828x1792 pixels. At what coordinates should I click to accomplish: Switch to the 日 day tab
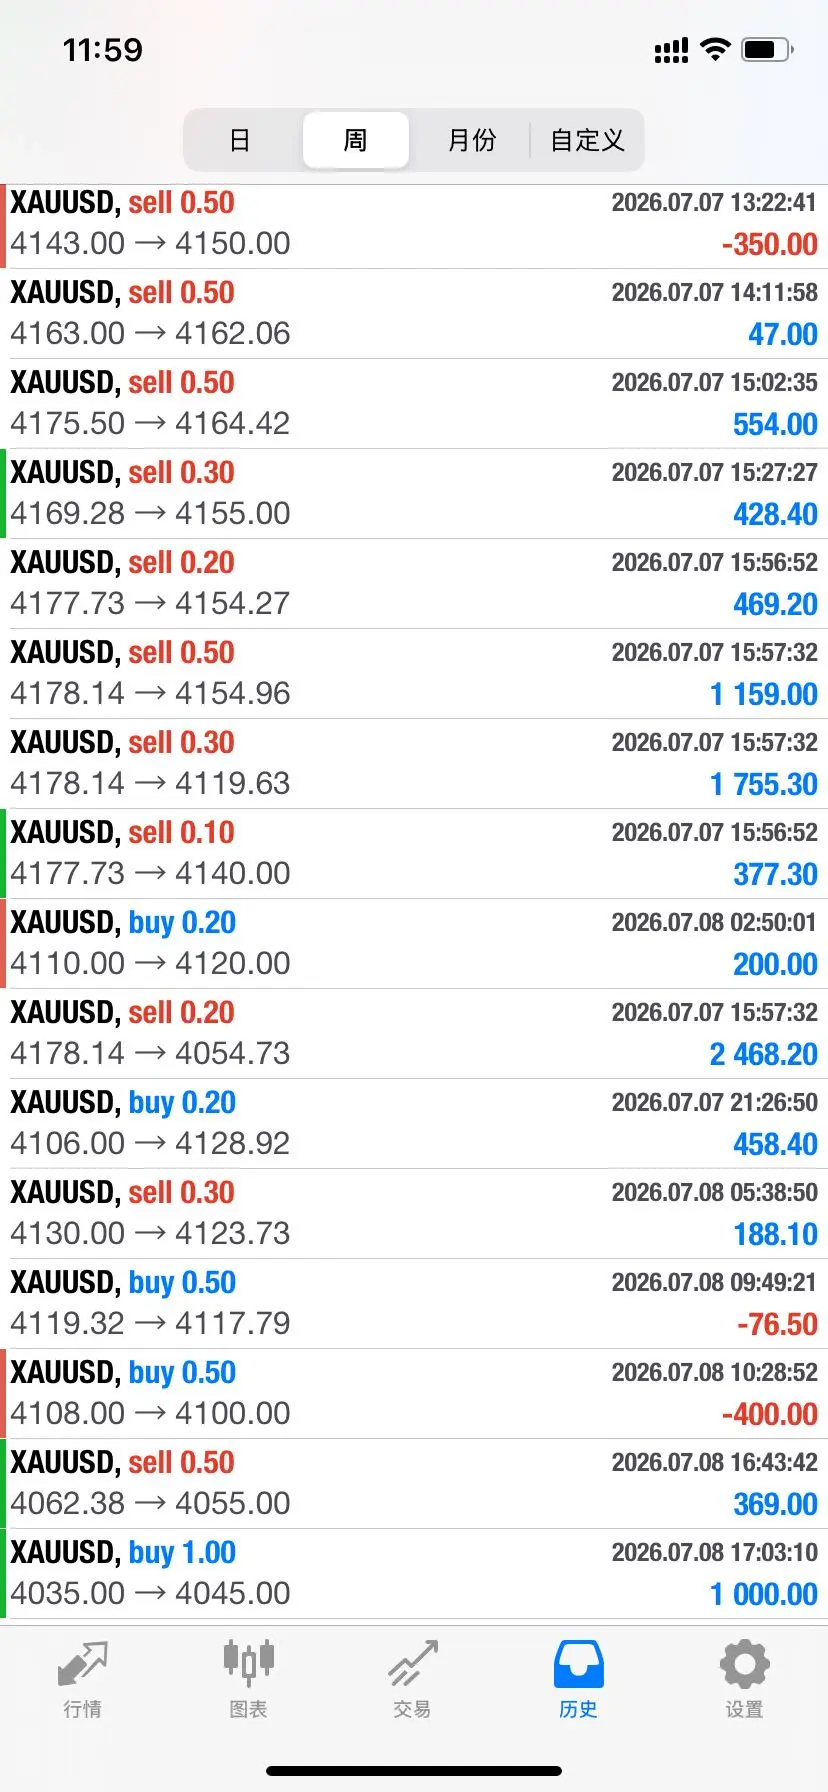(240, 140)
